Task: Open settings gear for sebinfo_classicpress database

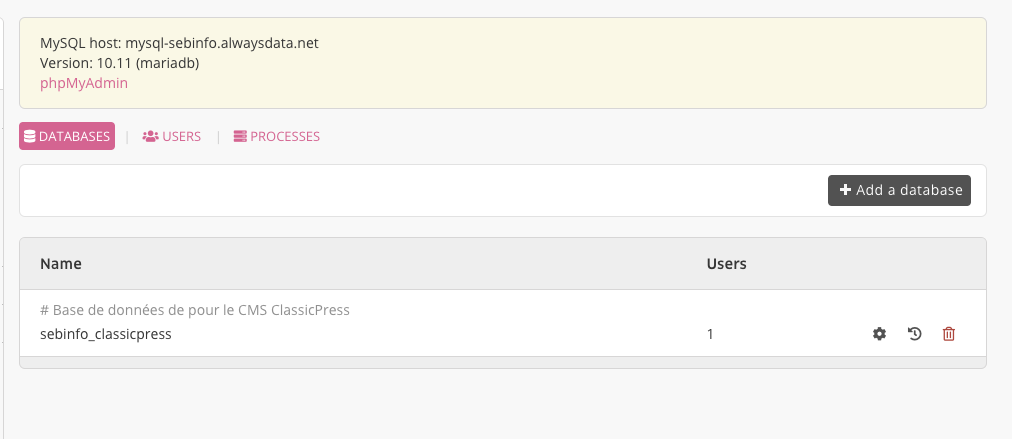Action: click(879, 334)
